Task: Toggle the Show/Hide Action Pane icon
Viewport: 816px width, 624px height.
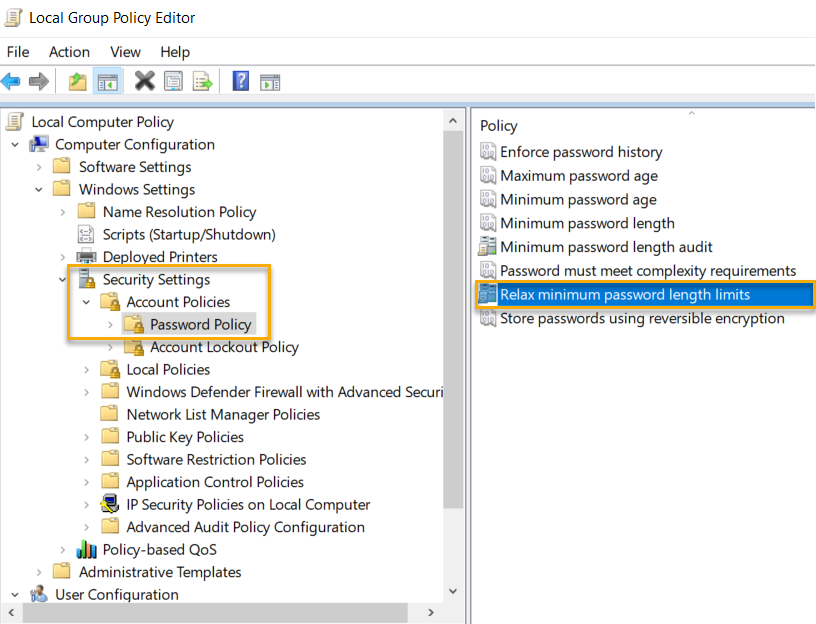Action: (269, 81)
